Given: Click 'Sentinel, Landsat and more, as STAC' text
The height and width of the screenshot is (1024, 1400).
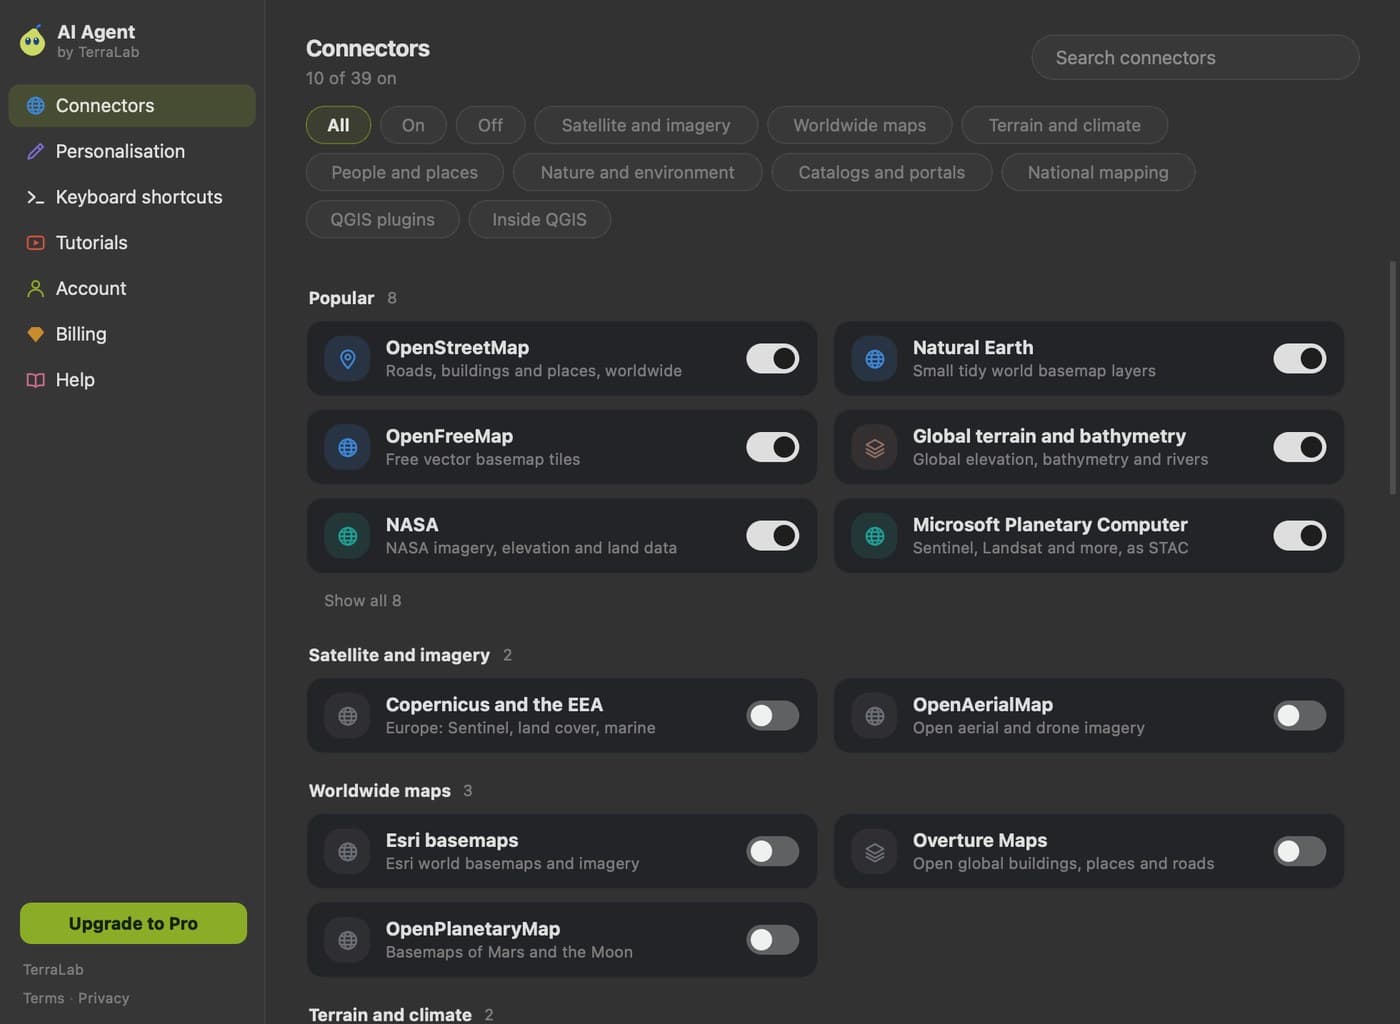Looking at the screenshot, I should tap(1051, 548).
